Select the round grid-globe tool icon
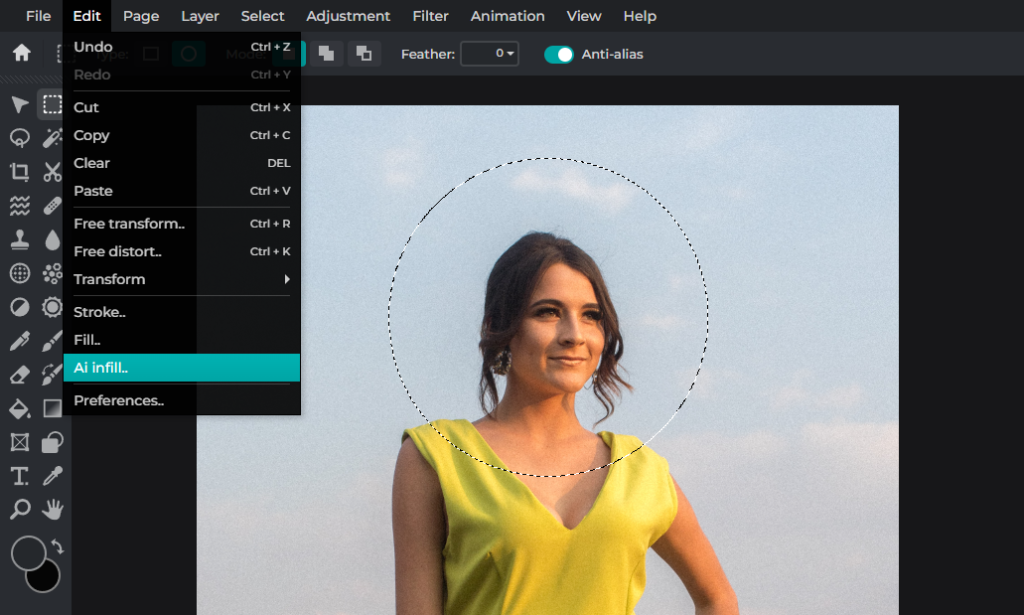1024x615 pixels. point(20,273)
